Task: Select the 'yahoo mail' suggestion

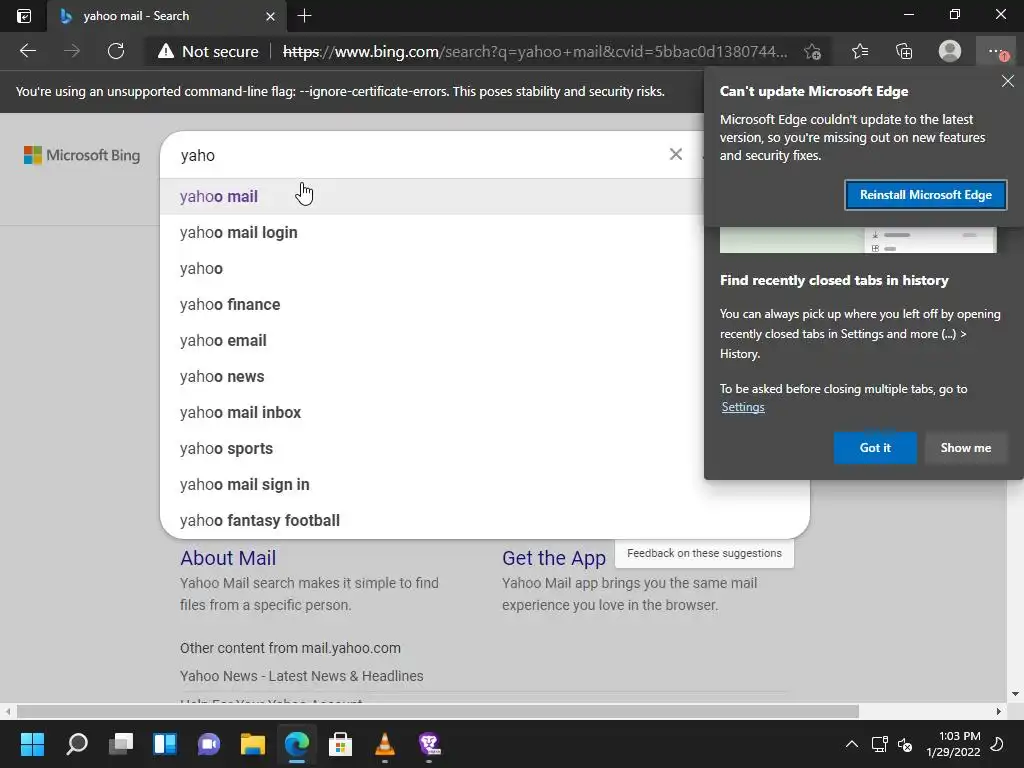Action: pos(431,197)
